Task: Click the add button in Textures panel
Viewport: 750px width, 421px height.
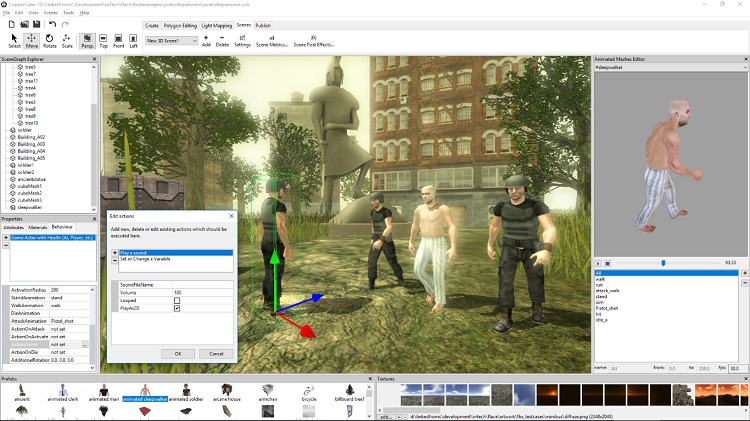Action: (x=386, y=417)
